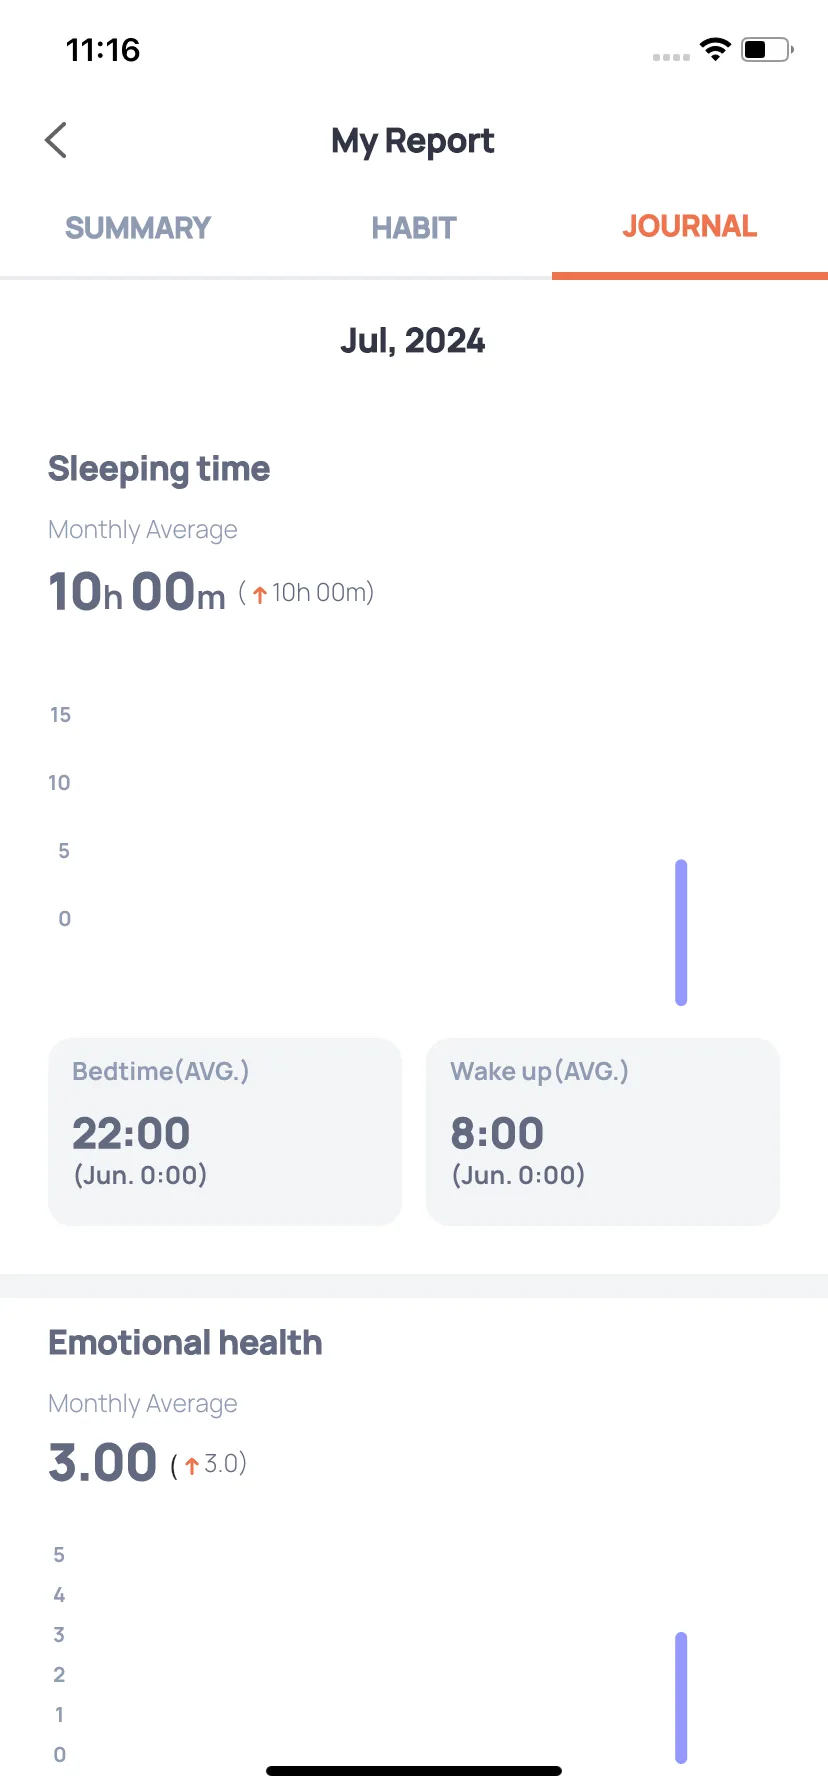828x1792 pixels.
Task: Tap the Wi-Fi status icon
Action: 715,49
